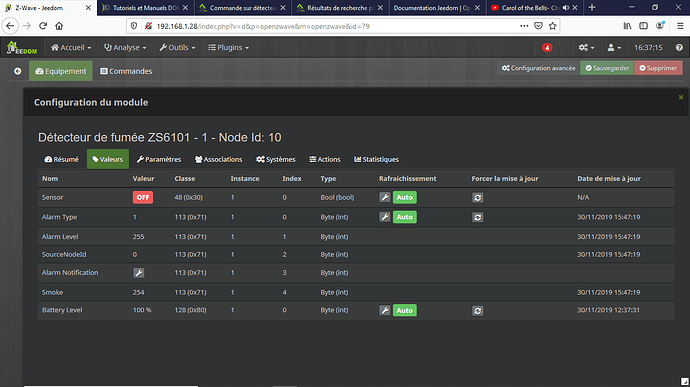
Task: Click wrench icon in Sensor row
Action: point(385,197)
